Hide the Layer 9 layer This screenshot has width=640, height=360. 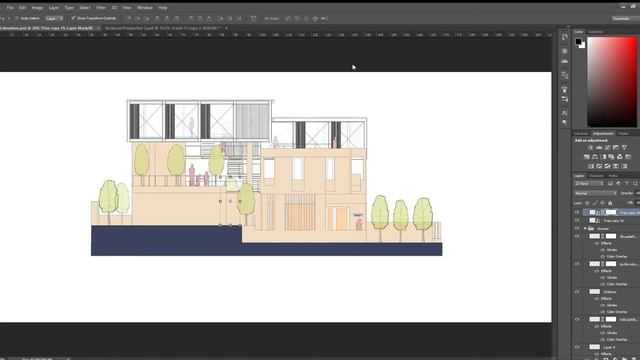tap(577, 347)
